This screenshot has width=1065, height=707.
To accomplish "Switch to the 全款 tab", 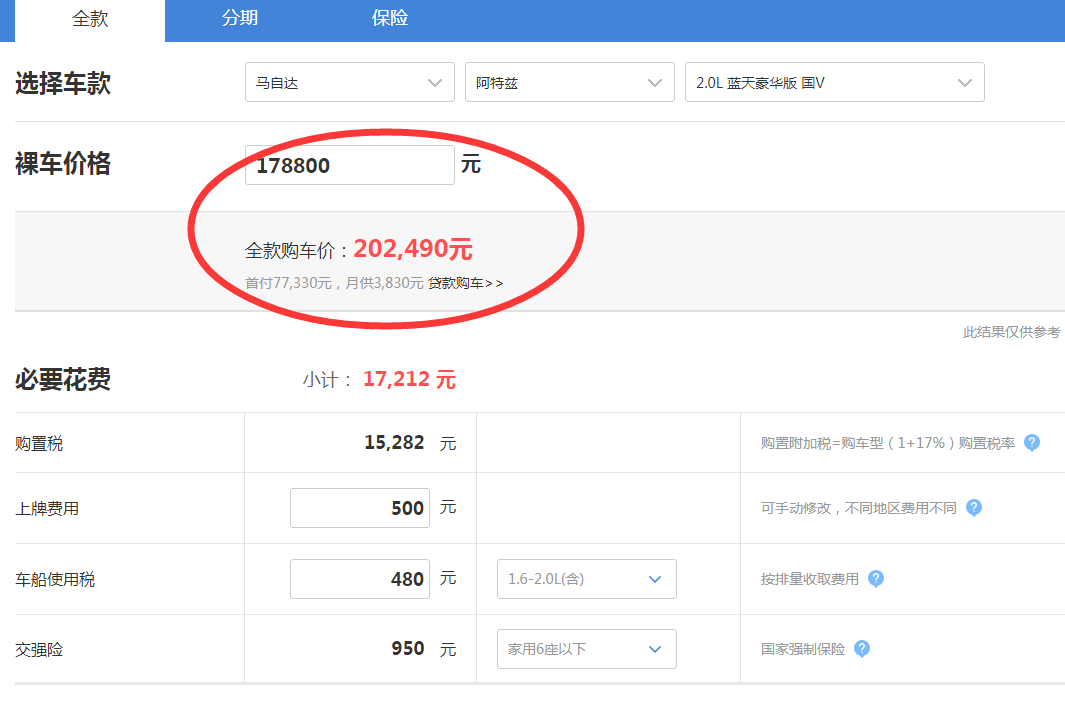I will (x=90, y=20).
